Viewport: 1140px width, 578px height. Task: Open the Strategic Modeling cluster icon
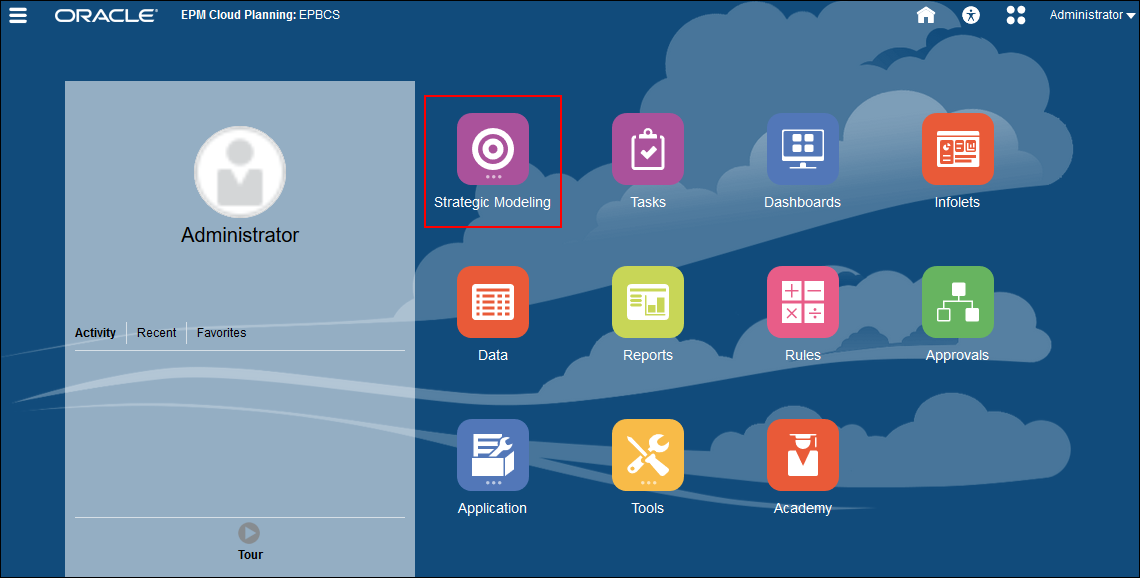492,148
